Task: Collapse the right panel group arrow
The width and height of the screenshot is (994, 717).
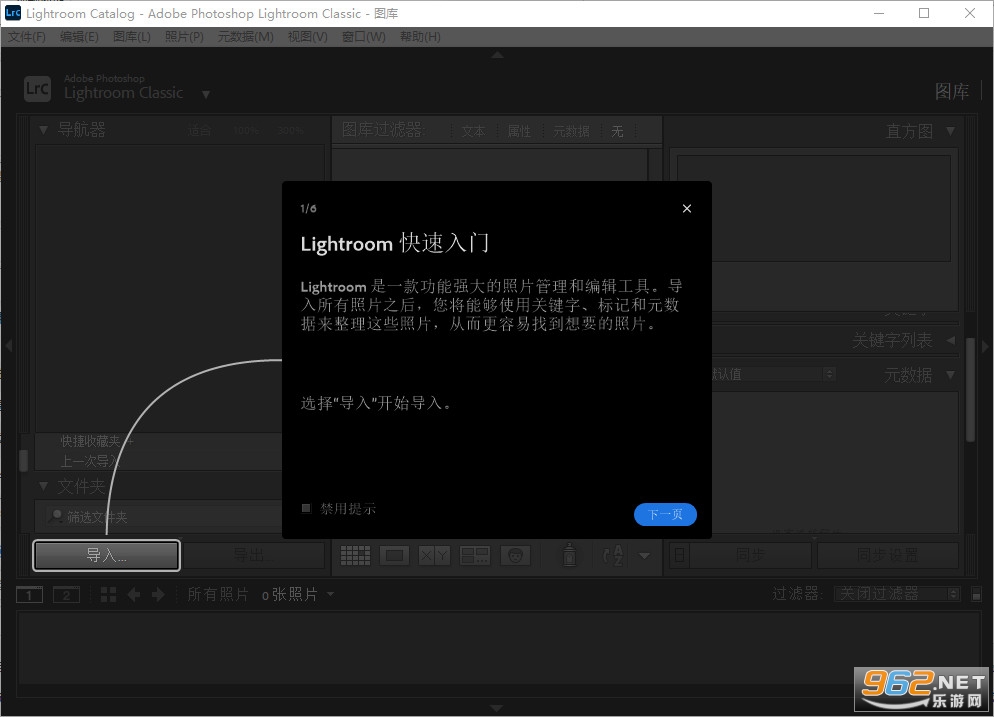Action: (x=985, y=346)
